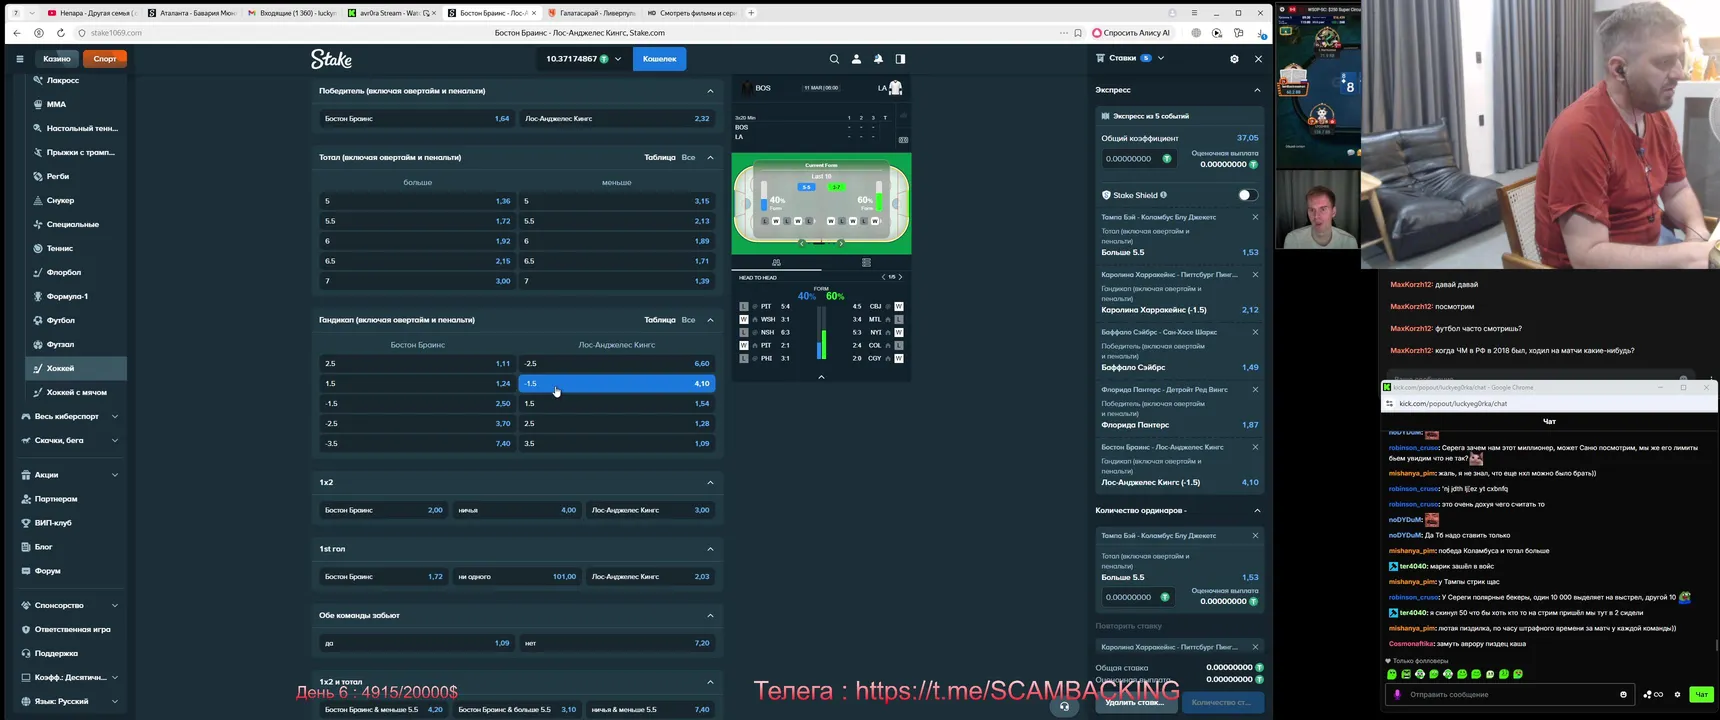Switch to Галатасарай - Ливерпуль browser tab
The image size is (1720, 720).
click(x=590, y=13)
